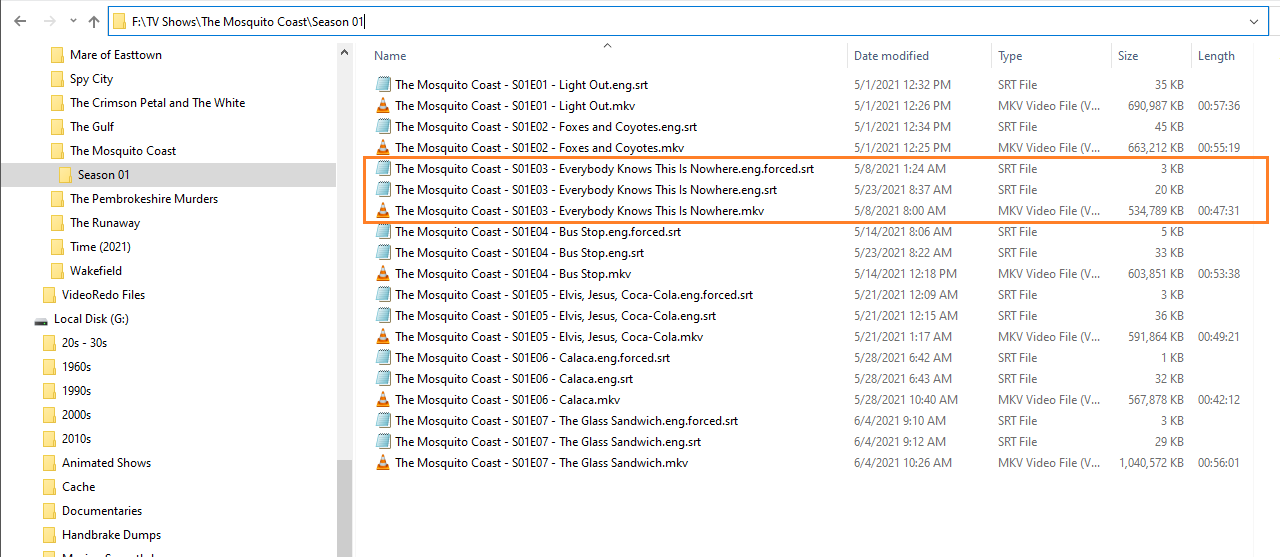Click icon of S01E06 Calaca.eng.srt
The image size is (1280, 557).
pyautogui.click(x=382, y=379)
